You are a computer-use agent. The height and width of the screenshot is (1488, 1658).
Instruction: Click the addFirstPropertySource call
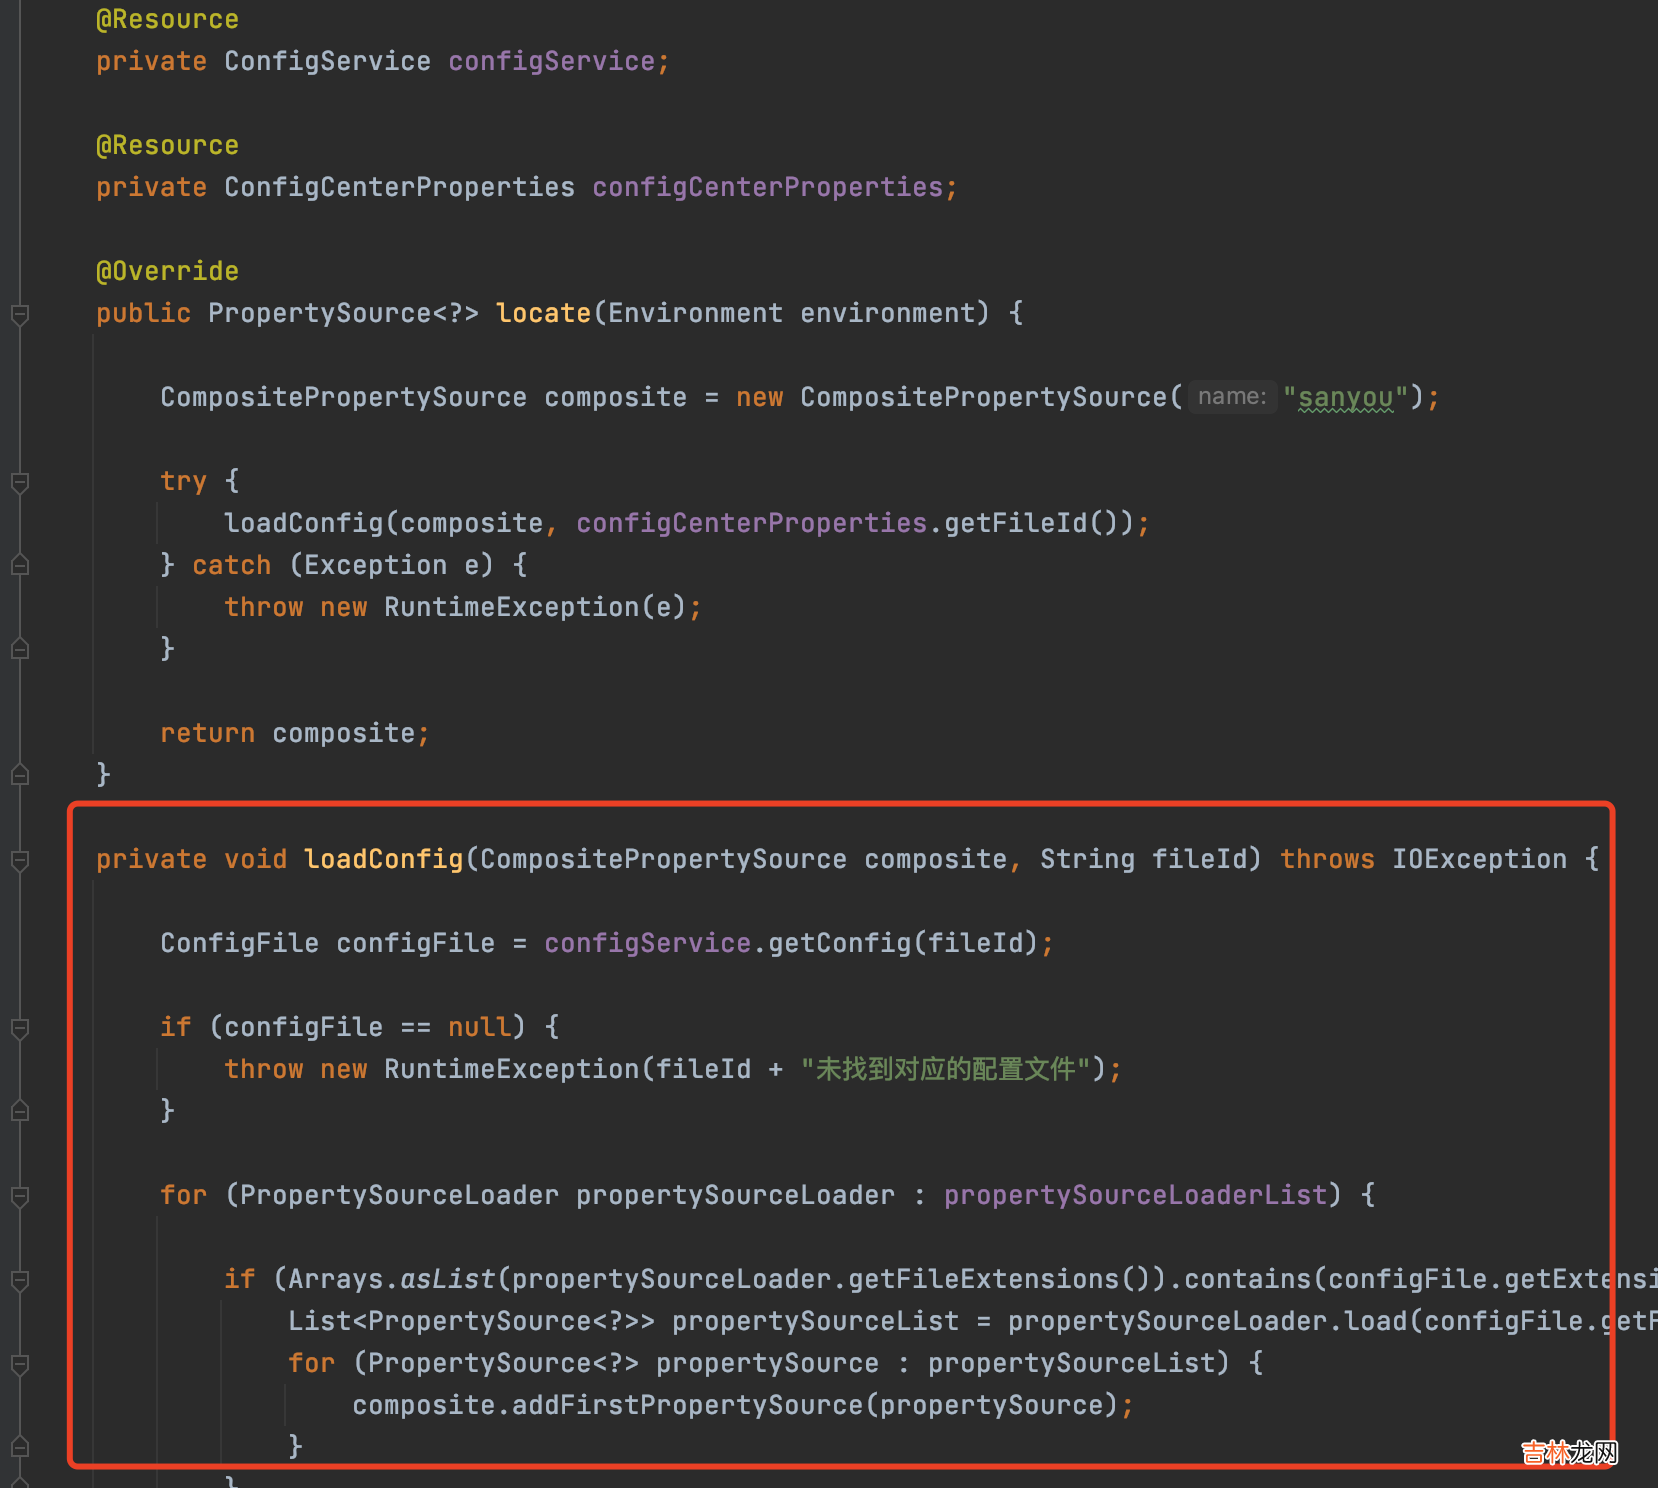[x=687, y=1405]
